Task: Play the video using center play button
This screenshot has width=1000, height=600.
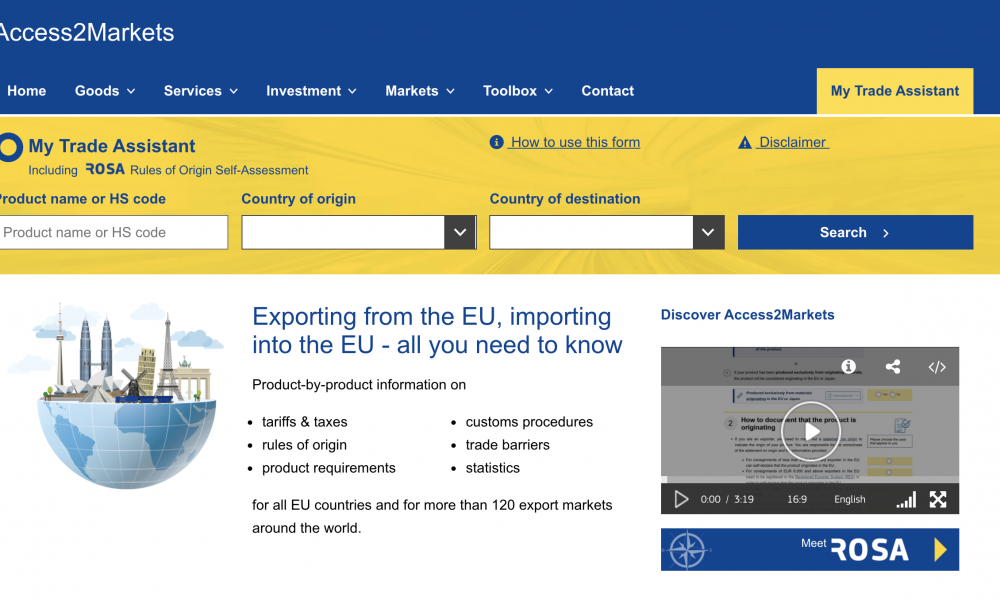Action: coord(811,432)
